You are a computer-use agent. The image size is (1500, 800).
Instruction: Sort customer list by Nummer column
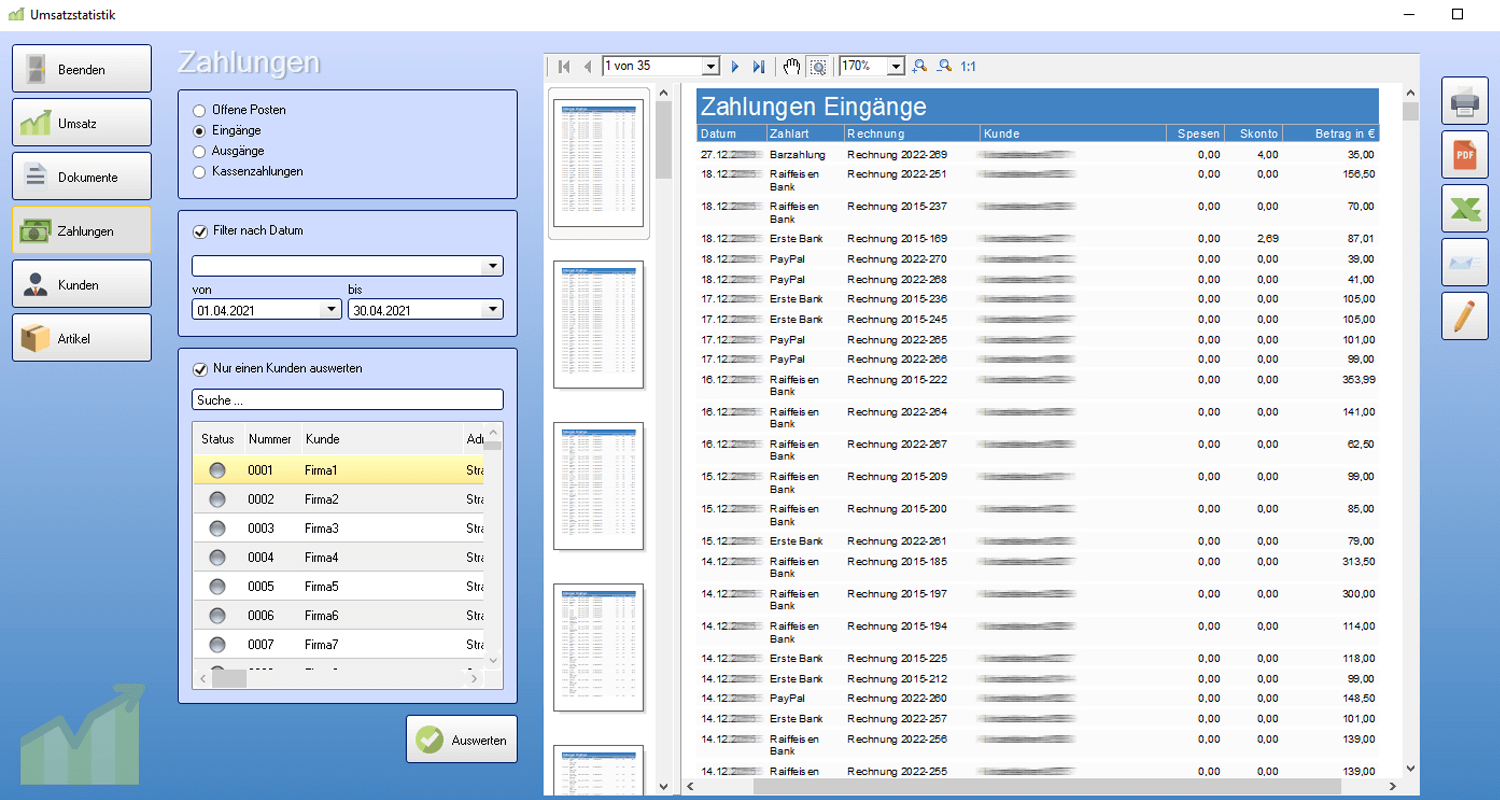click(270, 439)
